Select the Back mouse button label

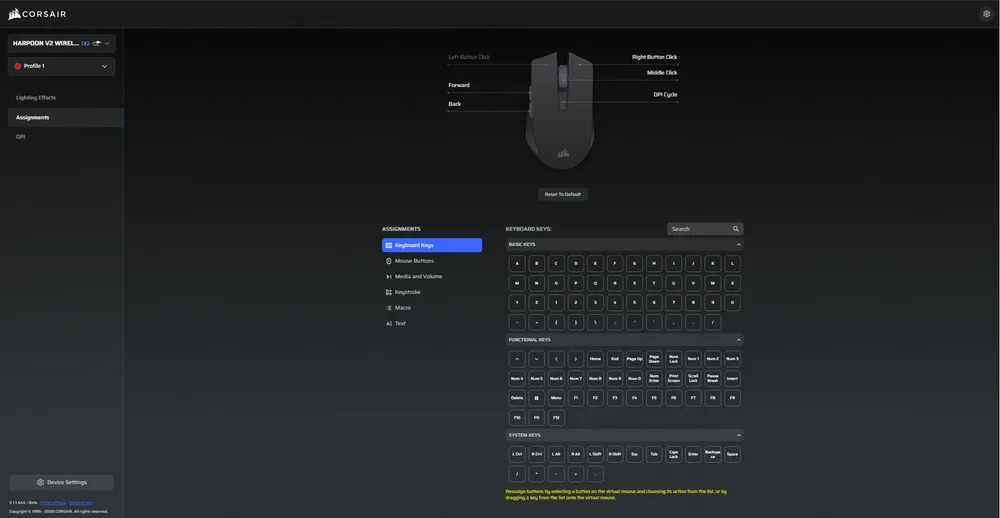455,103
